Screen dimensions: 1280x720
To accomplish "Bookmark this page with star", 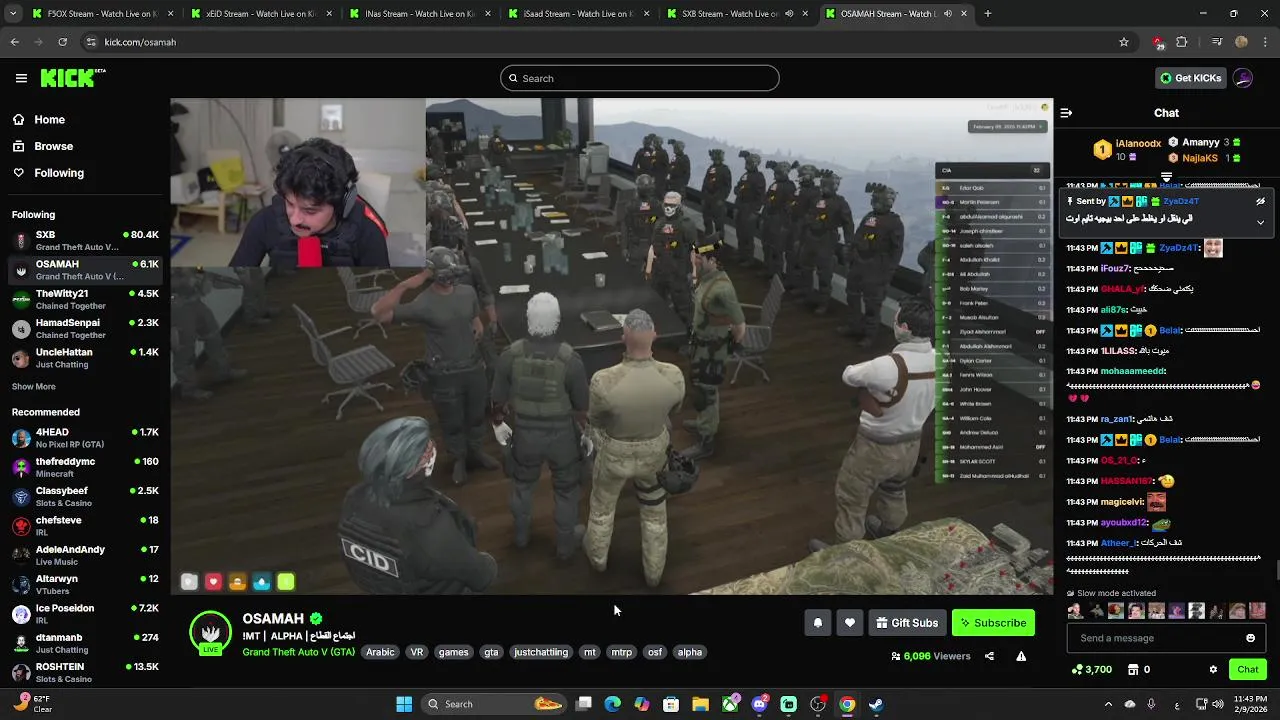I will (x=1124, y=42).
